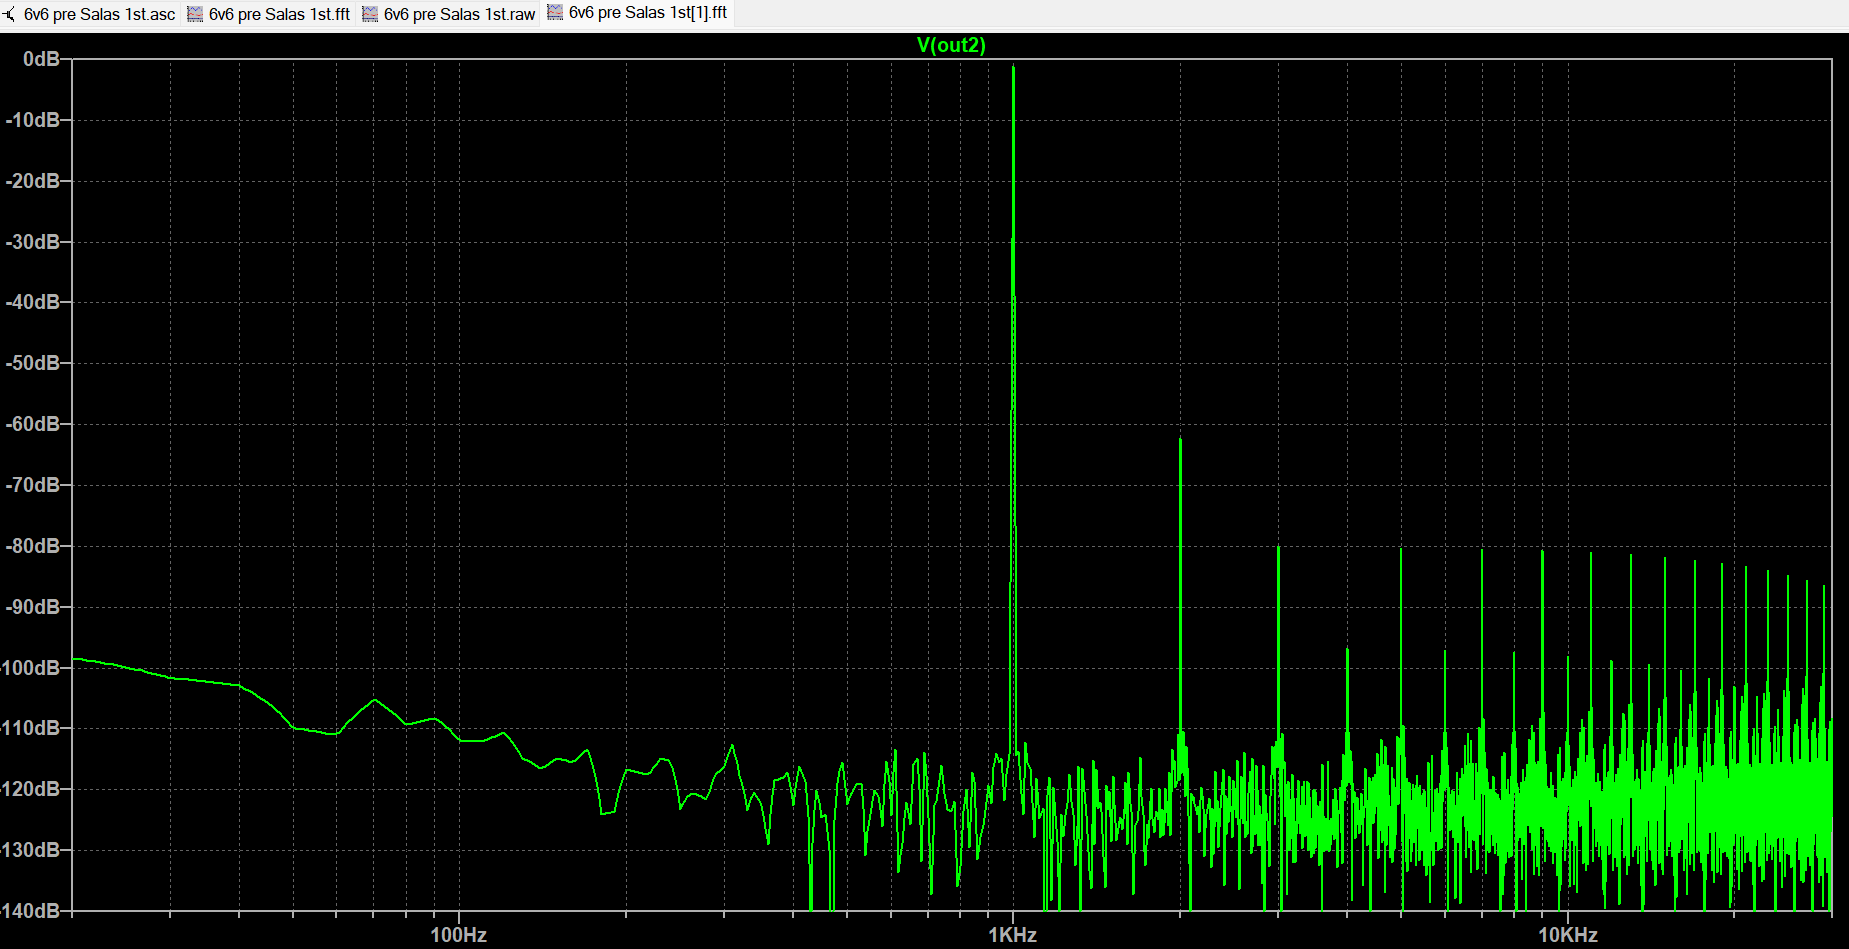
Task: Click the -40dB axis label
Action: point(33,302)
